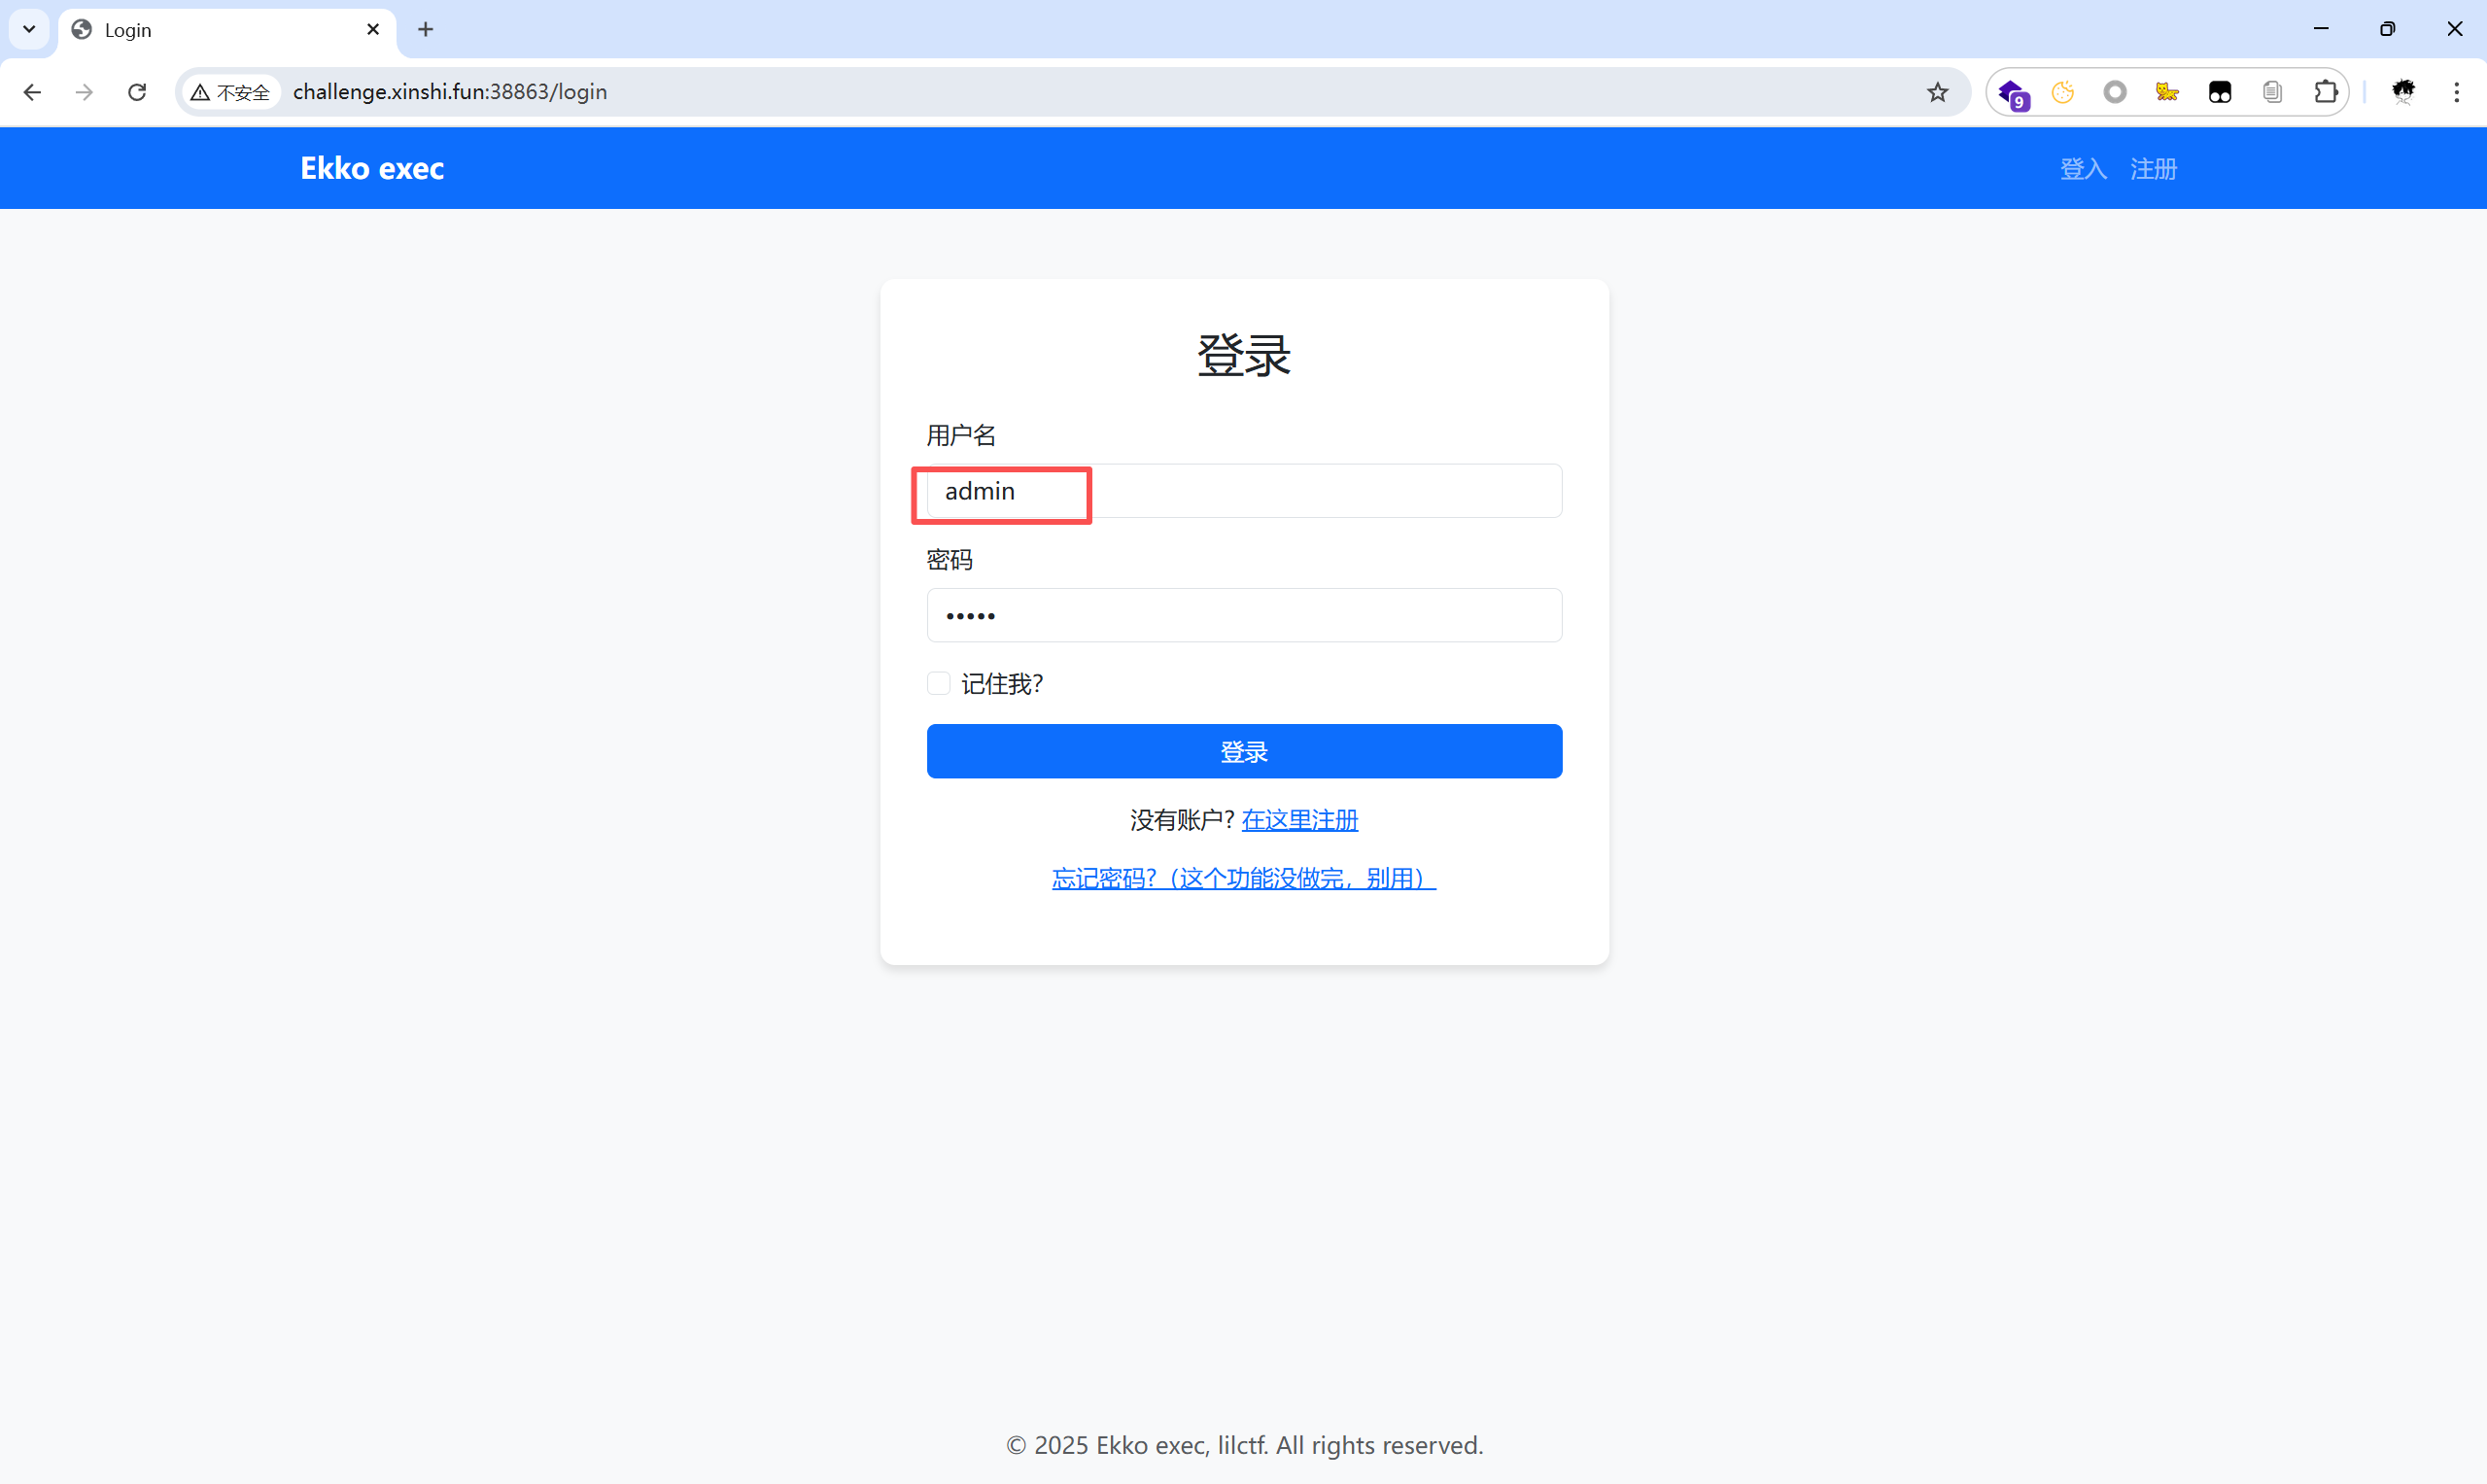Open the 忘记密码 forgot password link
This screenshot has width=2487, height=1484.
[x=1243, y=878]
